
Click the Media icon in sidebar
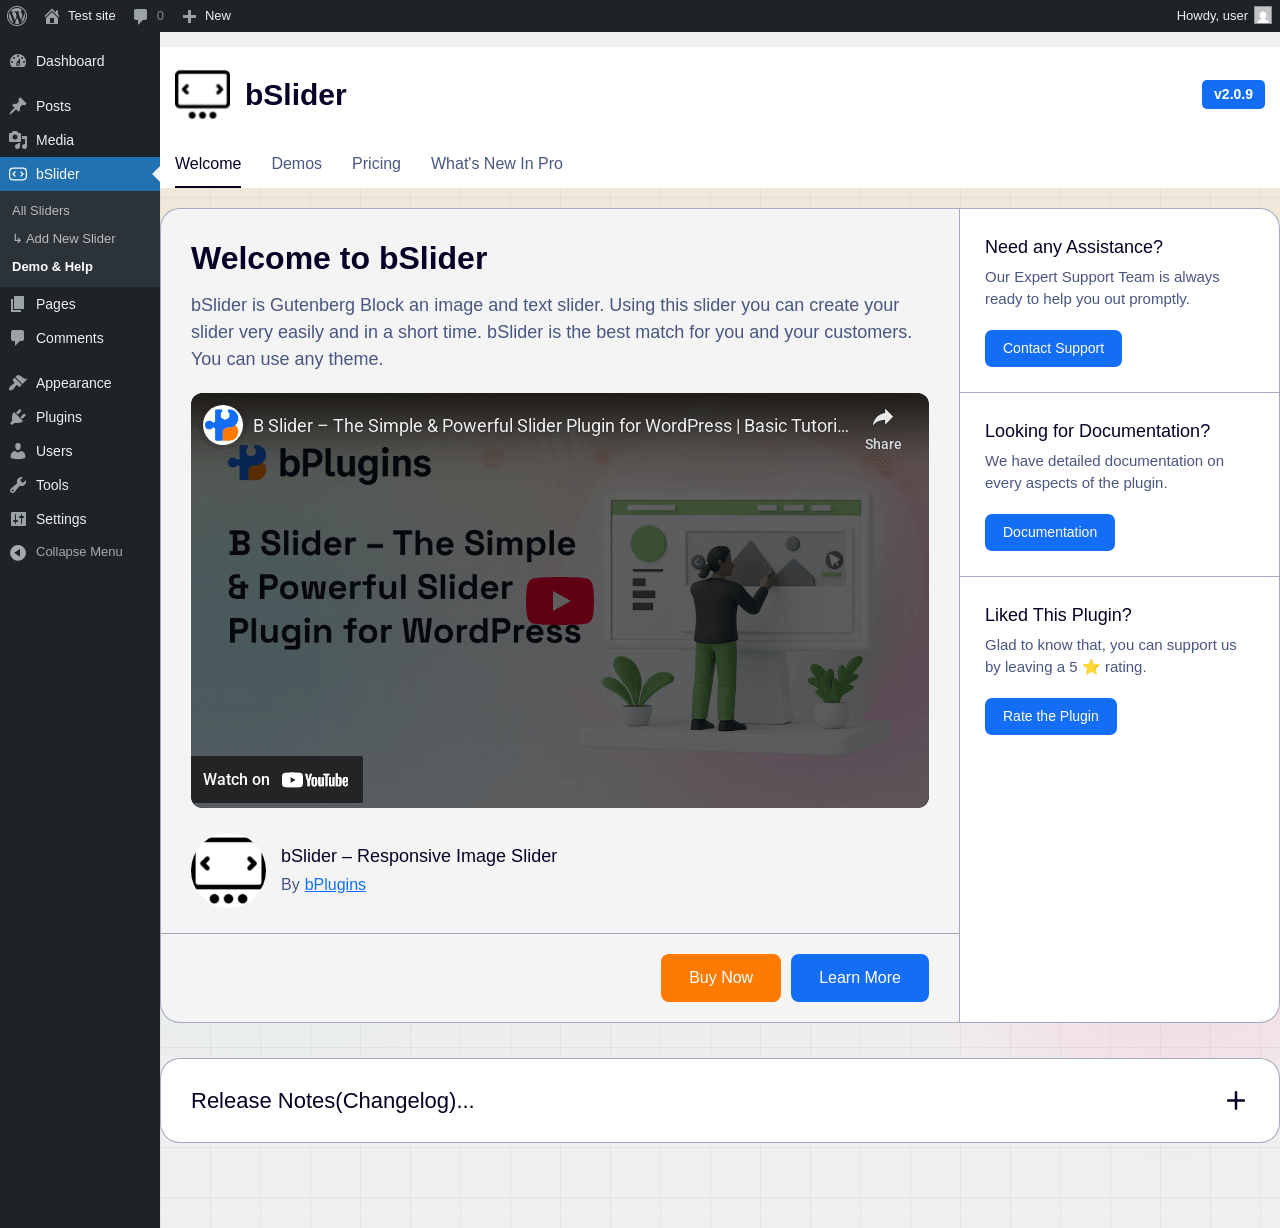[18, 140]
